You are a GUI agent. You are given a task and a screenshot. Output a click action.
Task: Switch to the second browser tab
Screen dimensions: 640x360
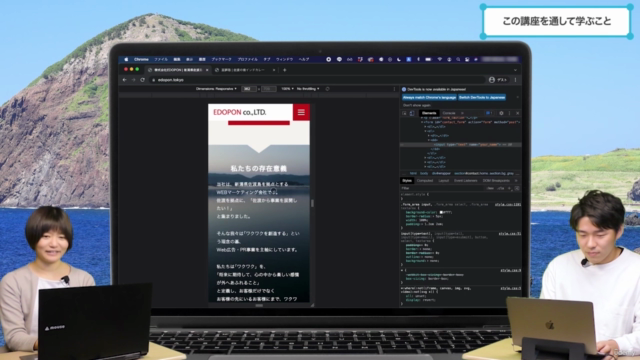point(244,70)
